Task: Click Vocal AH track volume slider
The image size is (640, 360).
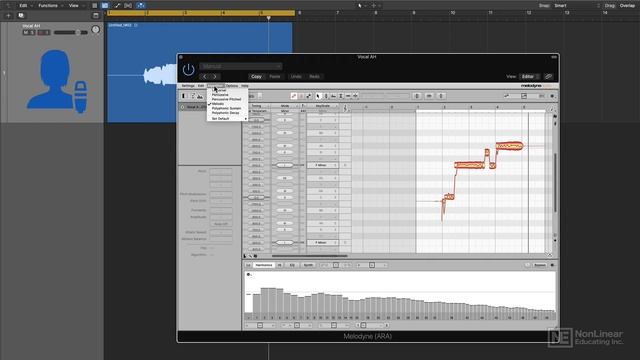Action: [71, 32]
